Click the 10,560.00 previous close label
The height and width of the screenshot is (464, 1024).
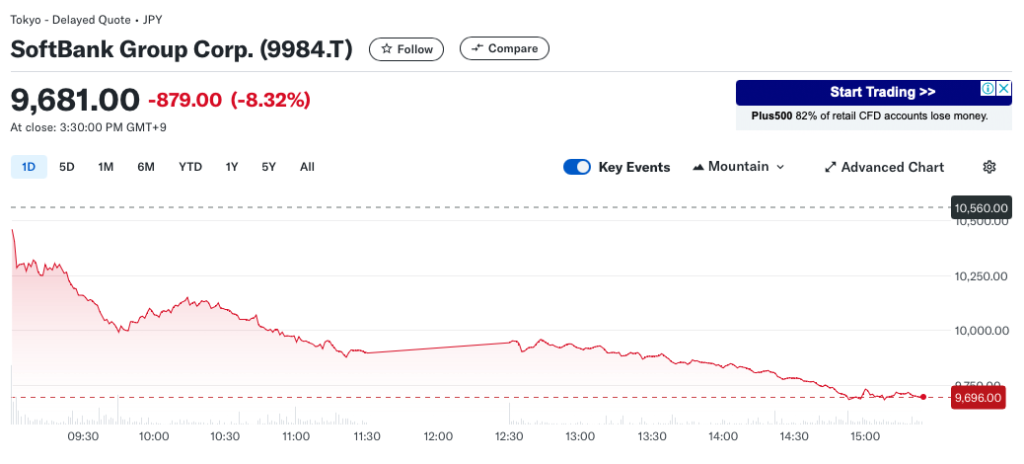coord(981,208)
